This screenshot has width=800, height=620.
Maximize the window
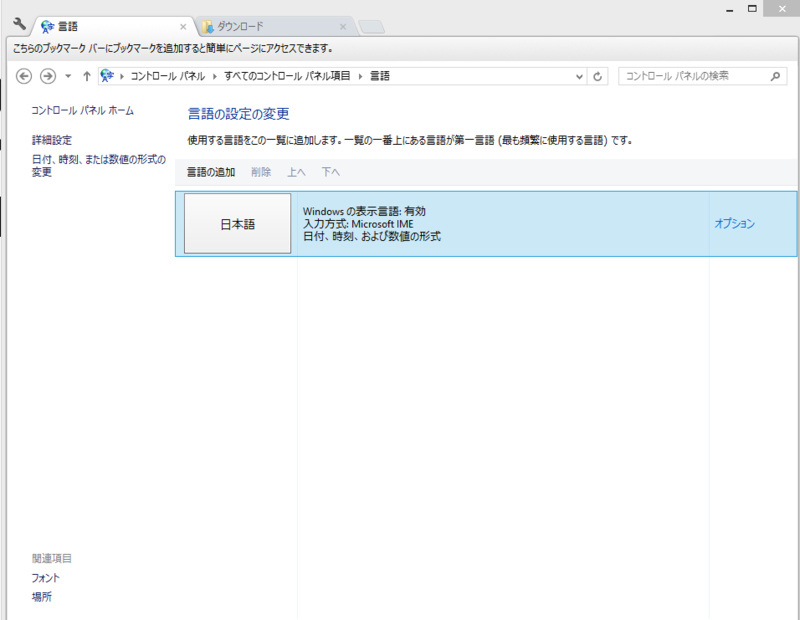click(752, 9)
